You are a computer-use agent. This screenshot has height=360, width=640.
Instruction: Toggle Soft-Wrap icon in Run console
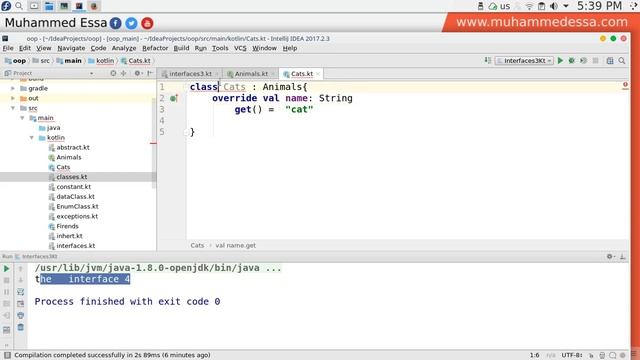[20, 292]
